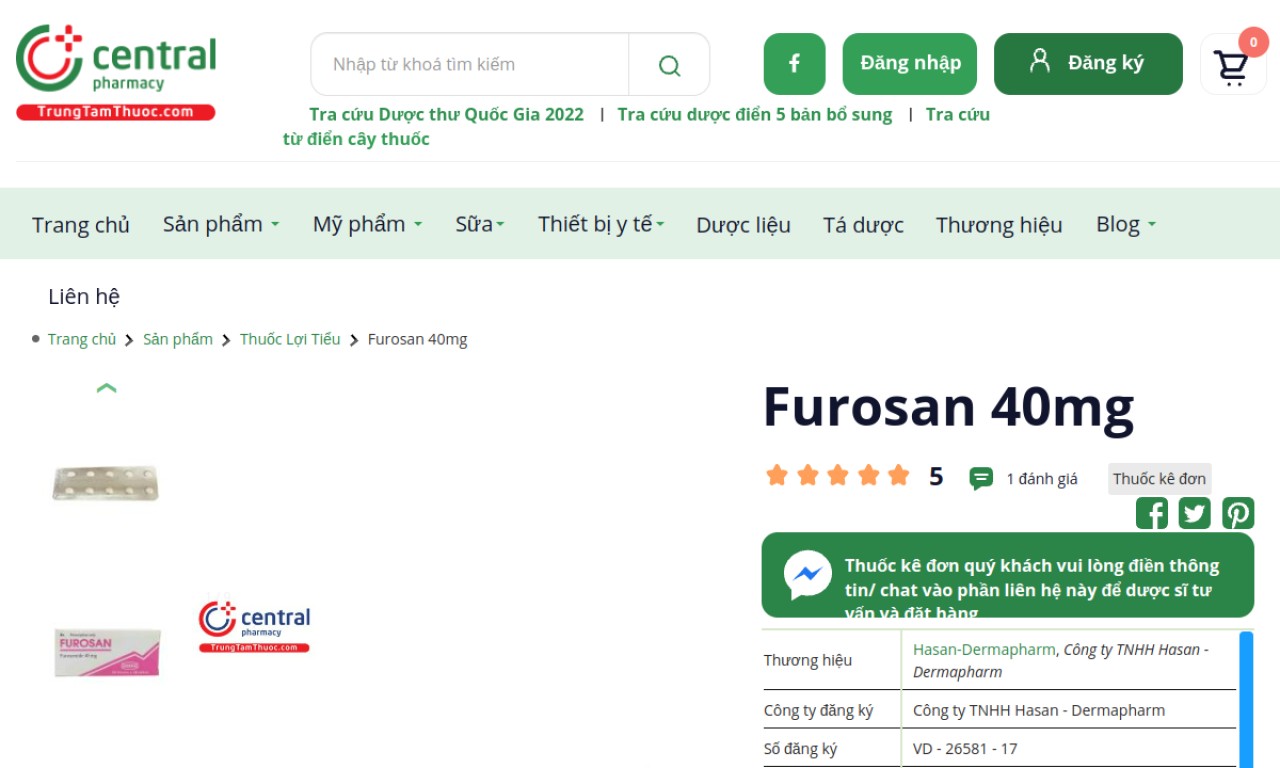This screenshot has width=1280, height=768.
Task: Click the green prescription contact banner
Action: coord(1008,575)
